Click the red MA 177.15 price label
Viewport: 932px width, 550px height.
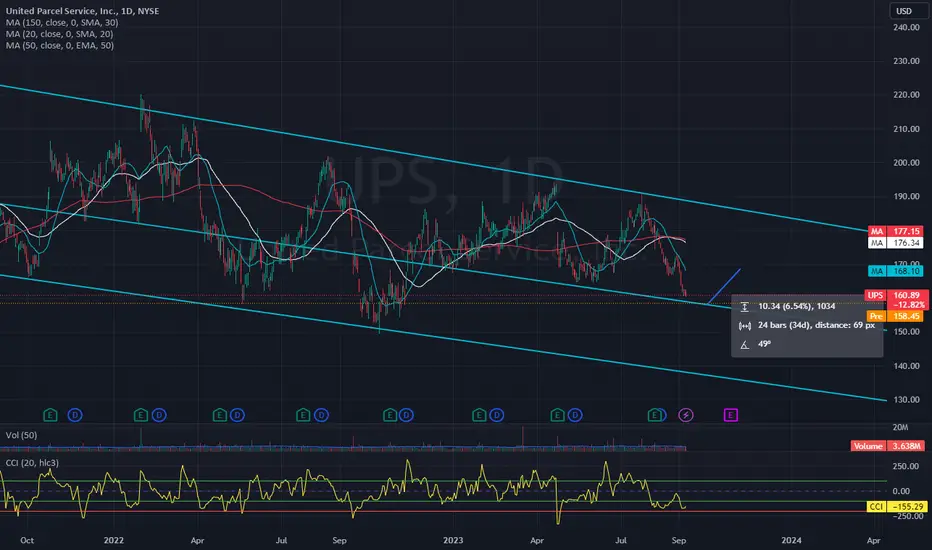[x=895, y=231]
